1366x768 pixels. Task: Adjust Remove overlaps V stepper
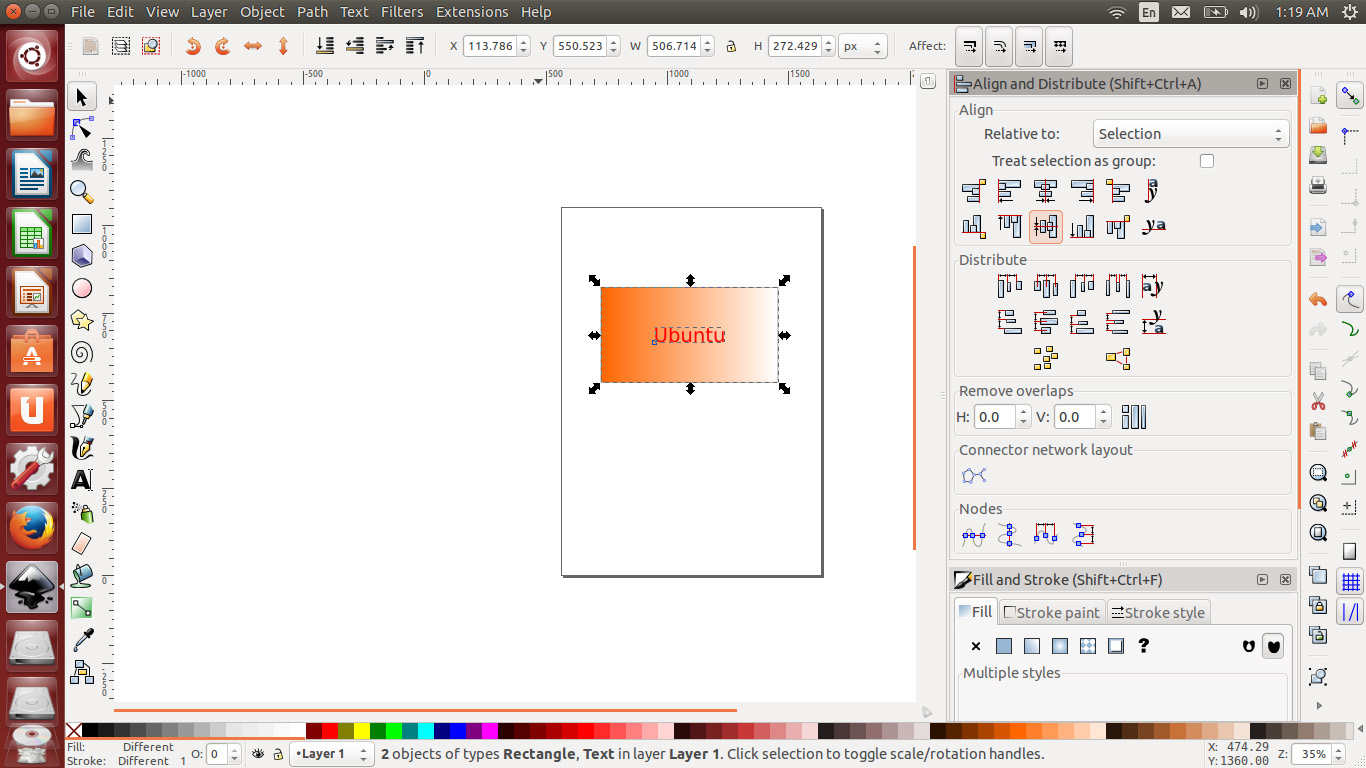1103,417
